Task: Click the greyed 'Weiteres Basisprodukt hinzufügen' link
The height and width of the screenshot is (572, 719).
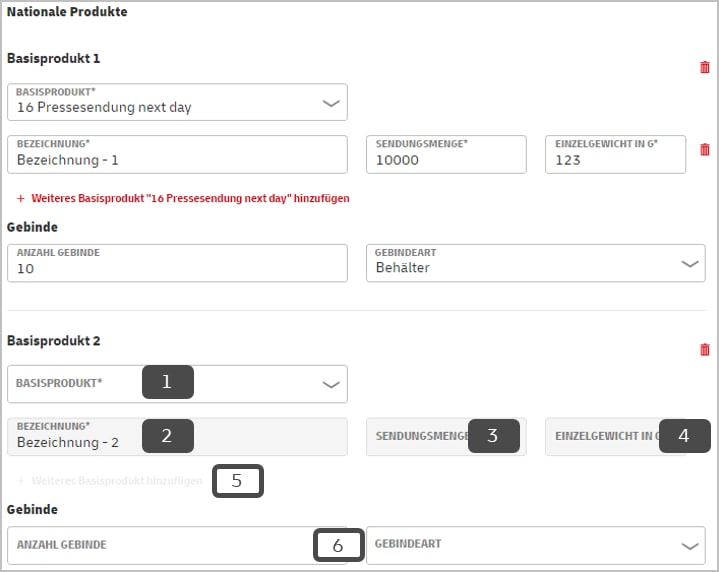Action: [x=110, y=481]
